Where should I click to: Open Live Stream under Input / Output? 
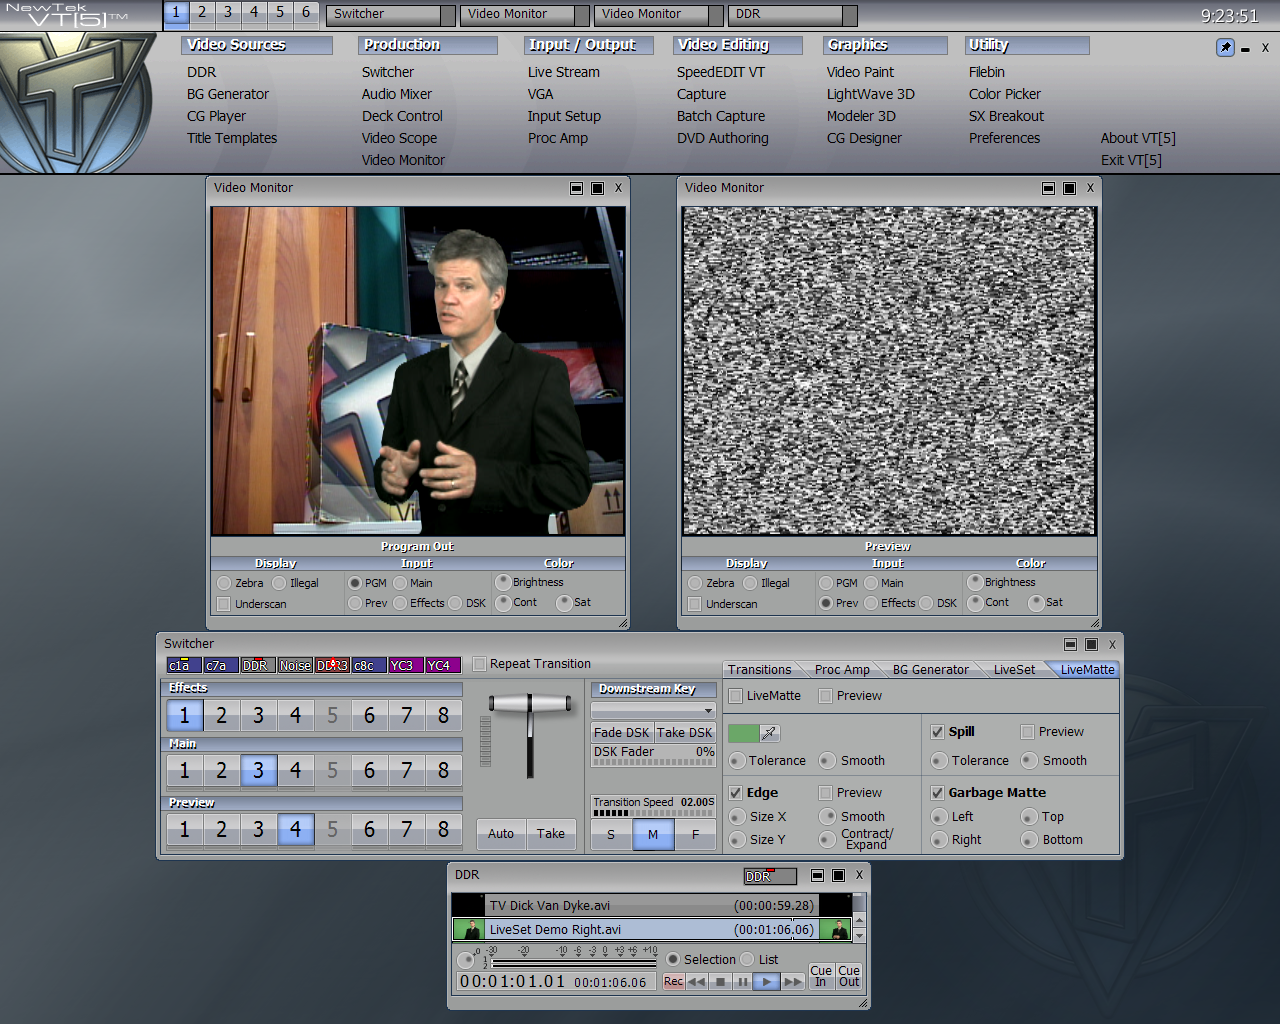pos(564,72)
